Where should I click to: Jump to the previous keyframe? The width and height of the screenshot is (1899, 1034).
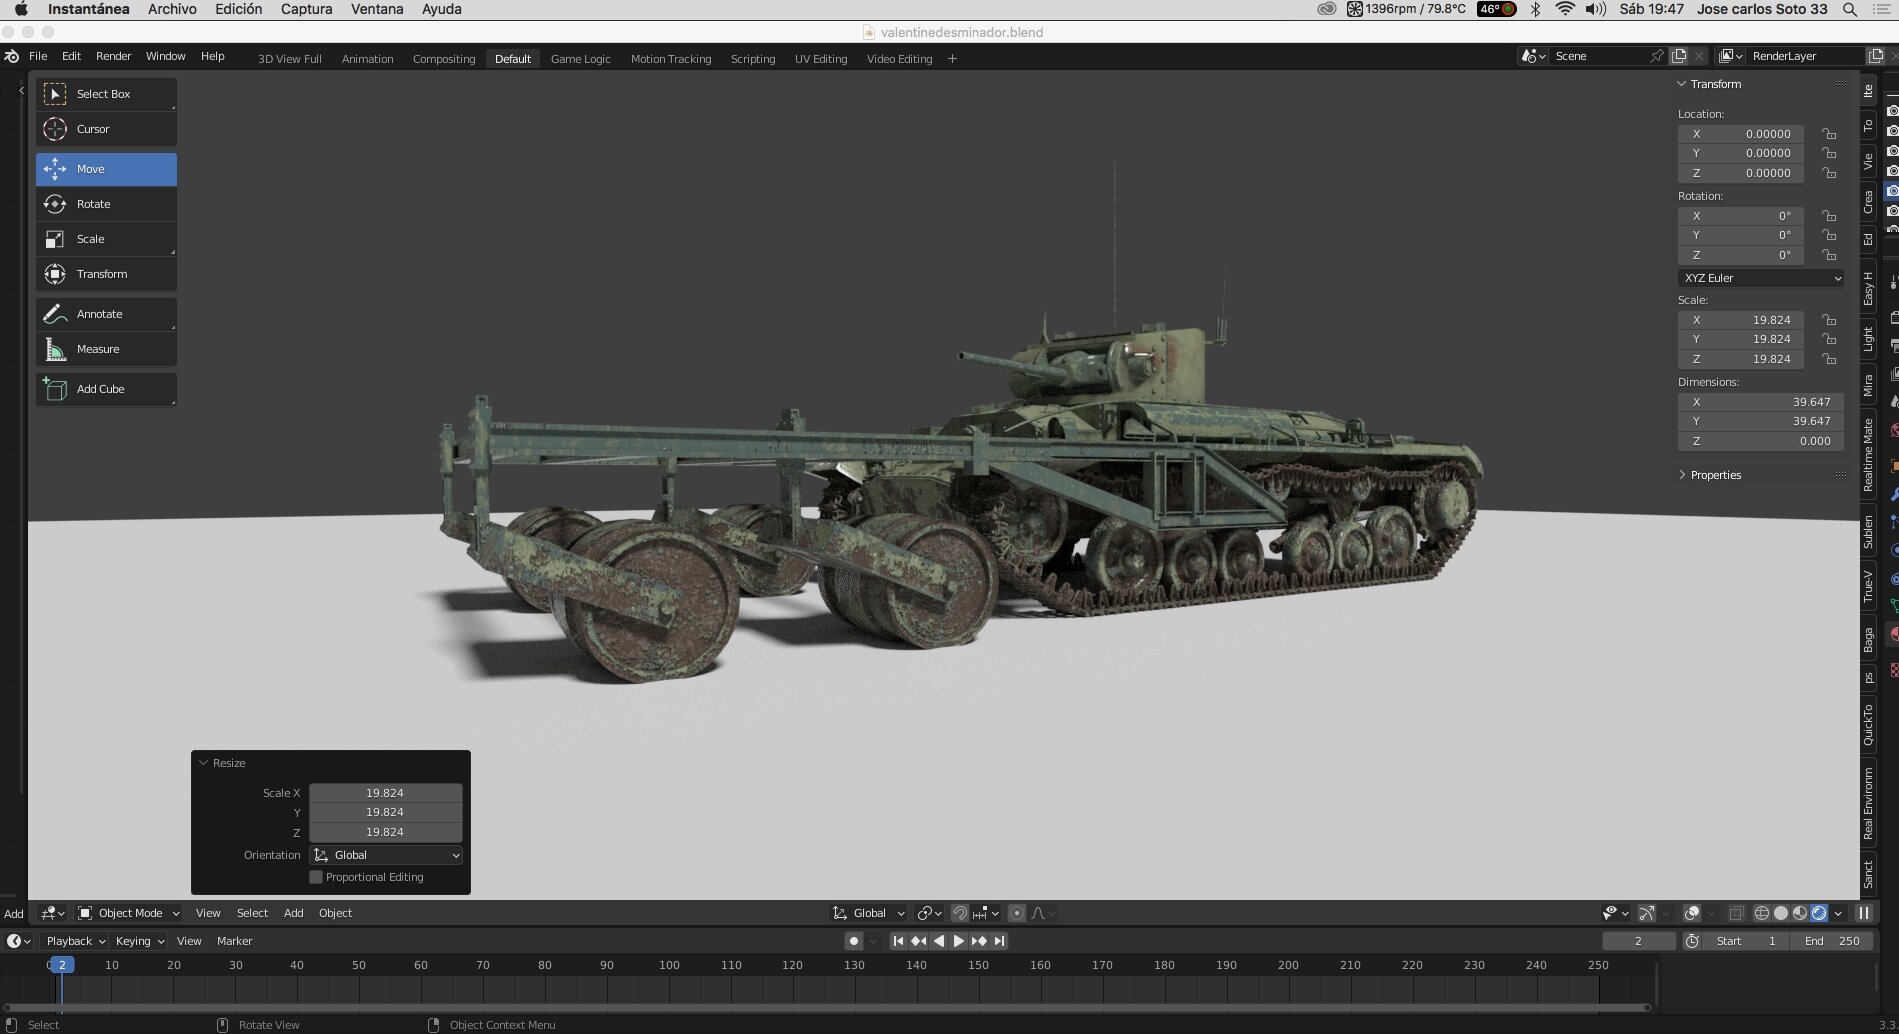[x=918, y=941]
